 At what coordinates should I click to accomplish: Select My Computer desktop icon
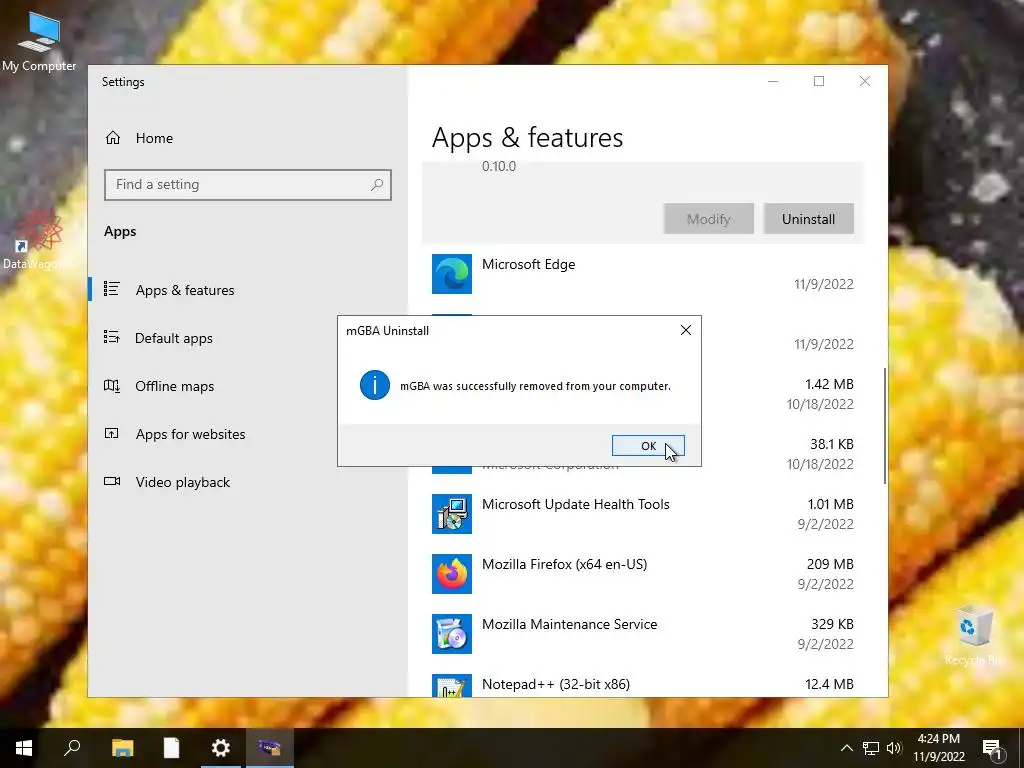click(x=39, y=40)
